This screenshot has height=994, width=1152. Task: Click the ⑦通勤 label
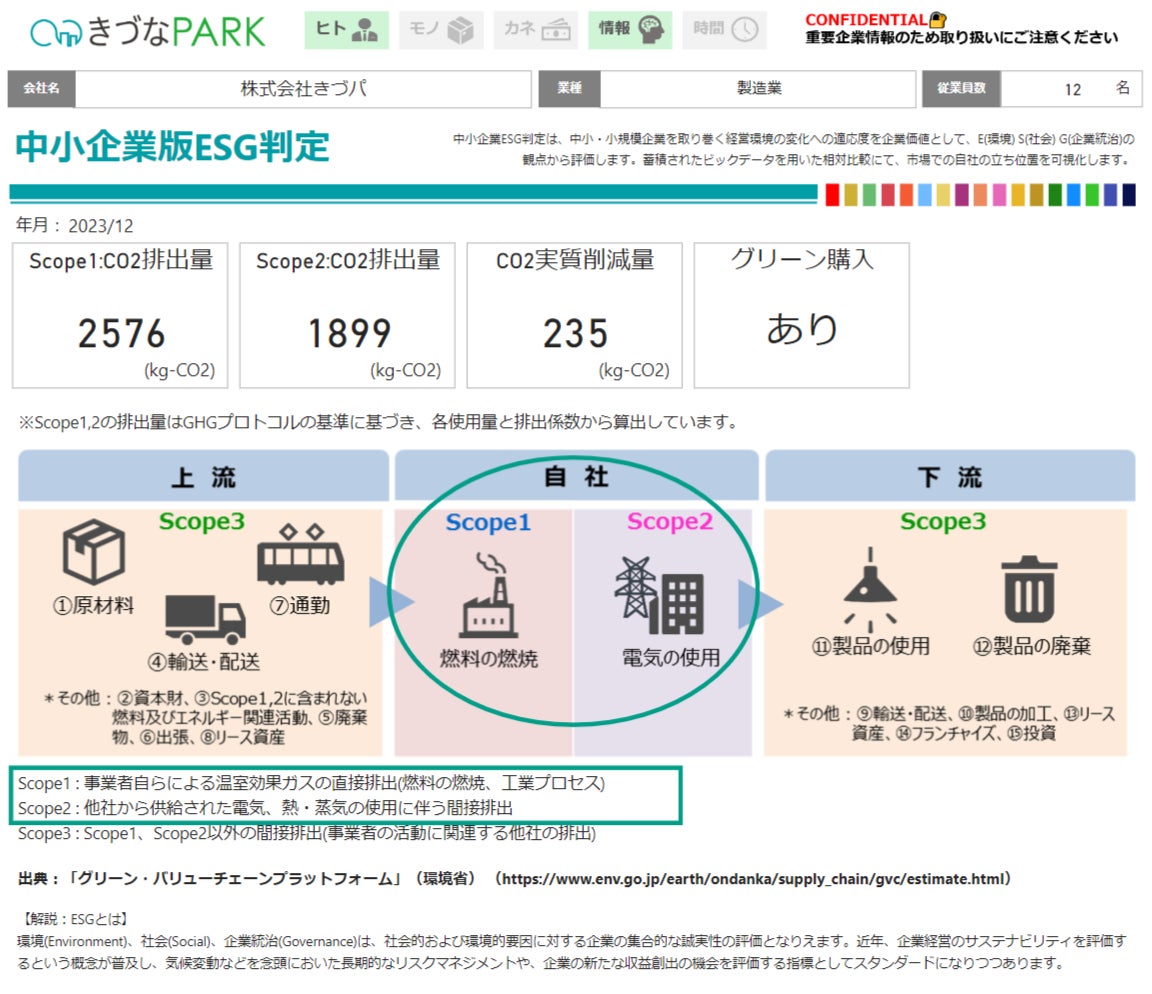click(300, 605)
